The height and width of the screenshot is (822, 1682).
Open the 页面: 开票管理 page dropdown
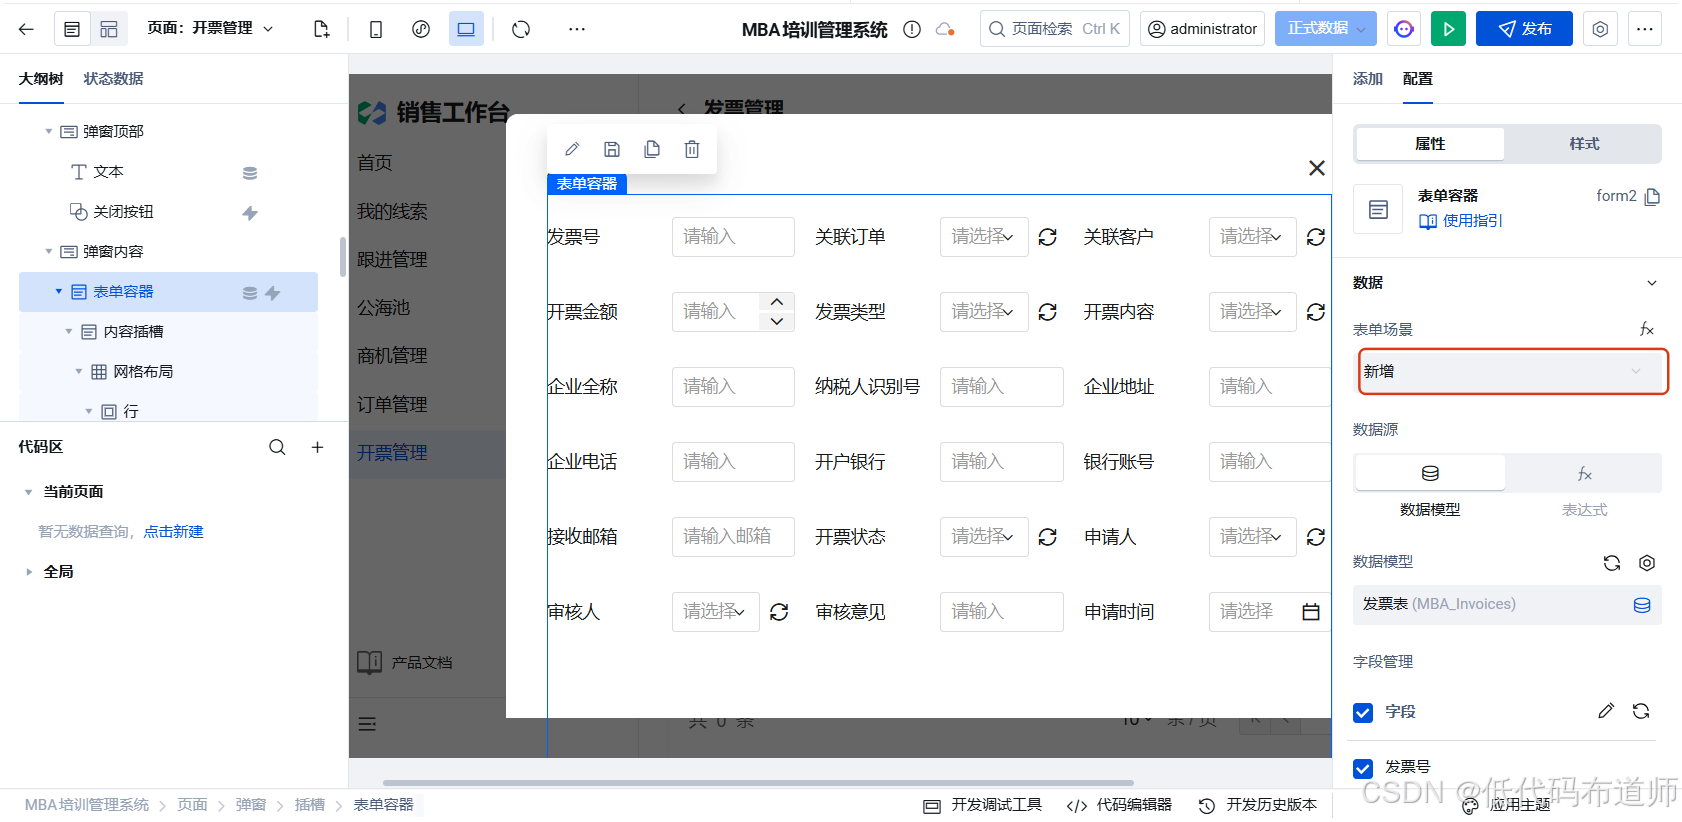coord(210,28)
